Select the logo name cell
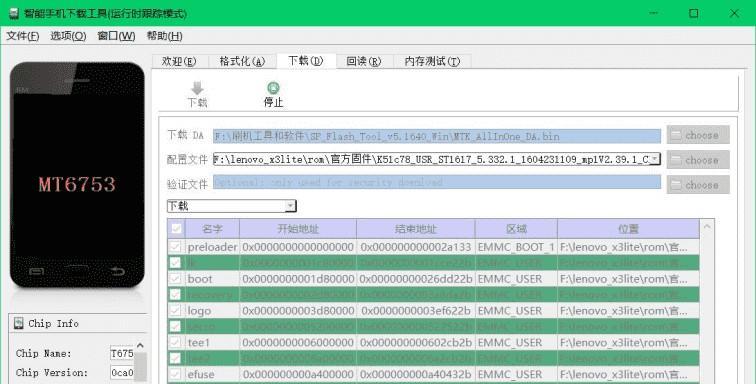 click(212, 311)
